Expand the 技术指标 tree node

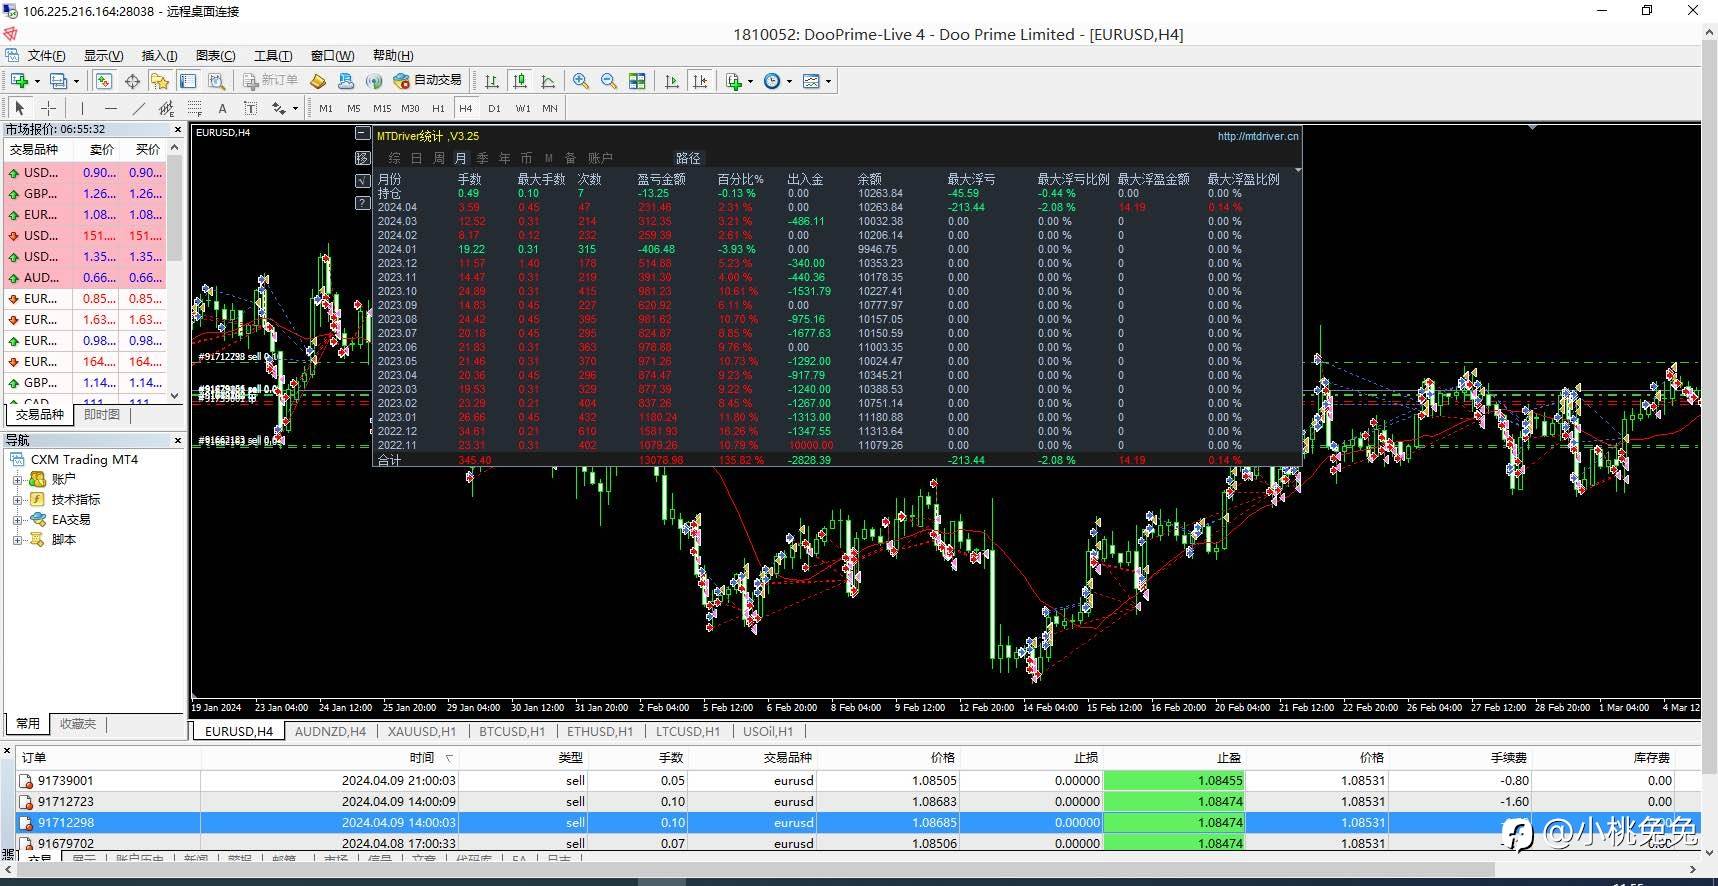tap(17, 500)
